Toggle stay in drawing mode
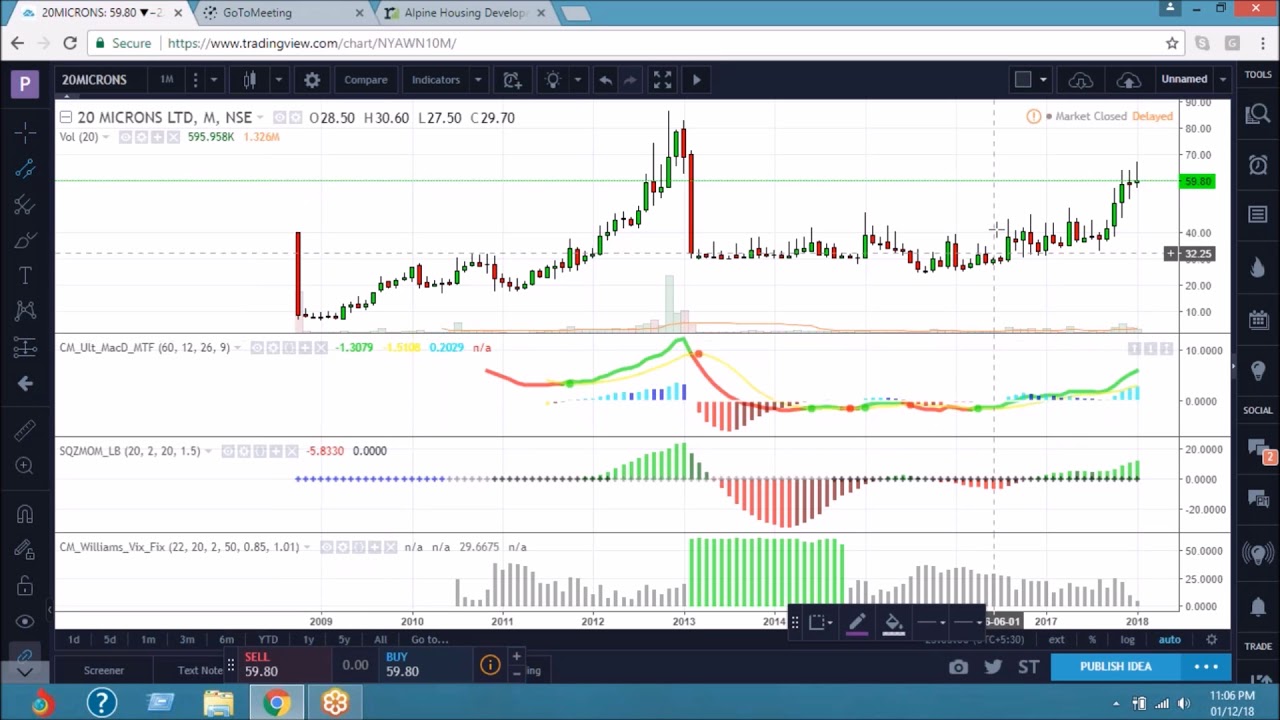 point(25,549)
